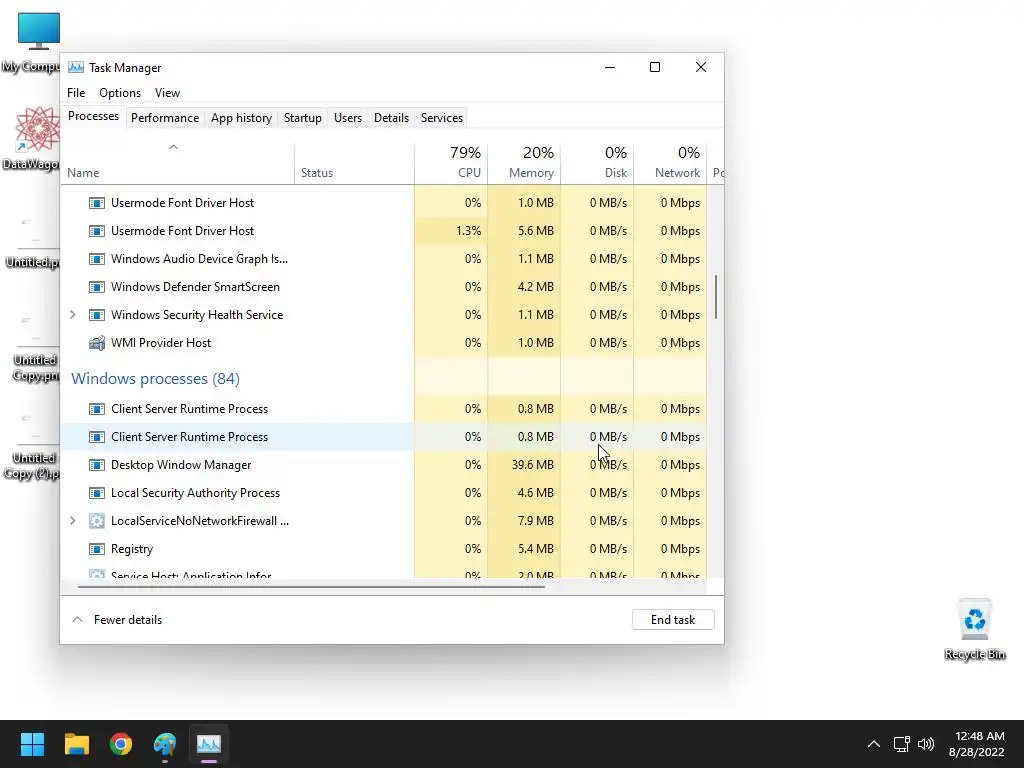1024x768 pixels.
Task: Click the Windows processes (84) group header
Action: pos(155,379)
